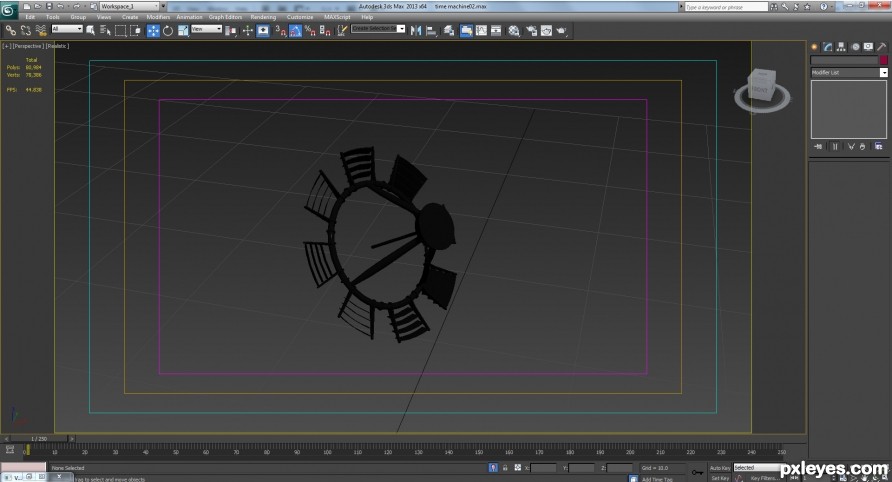
Task: Select the Select and Link tool
Action: click(11, 31)
